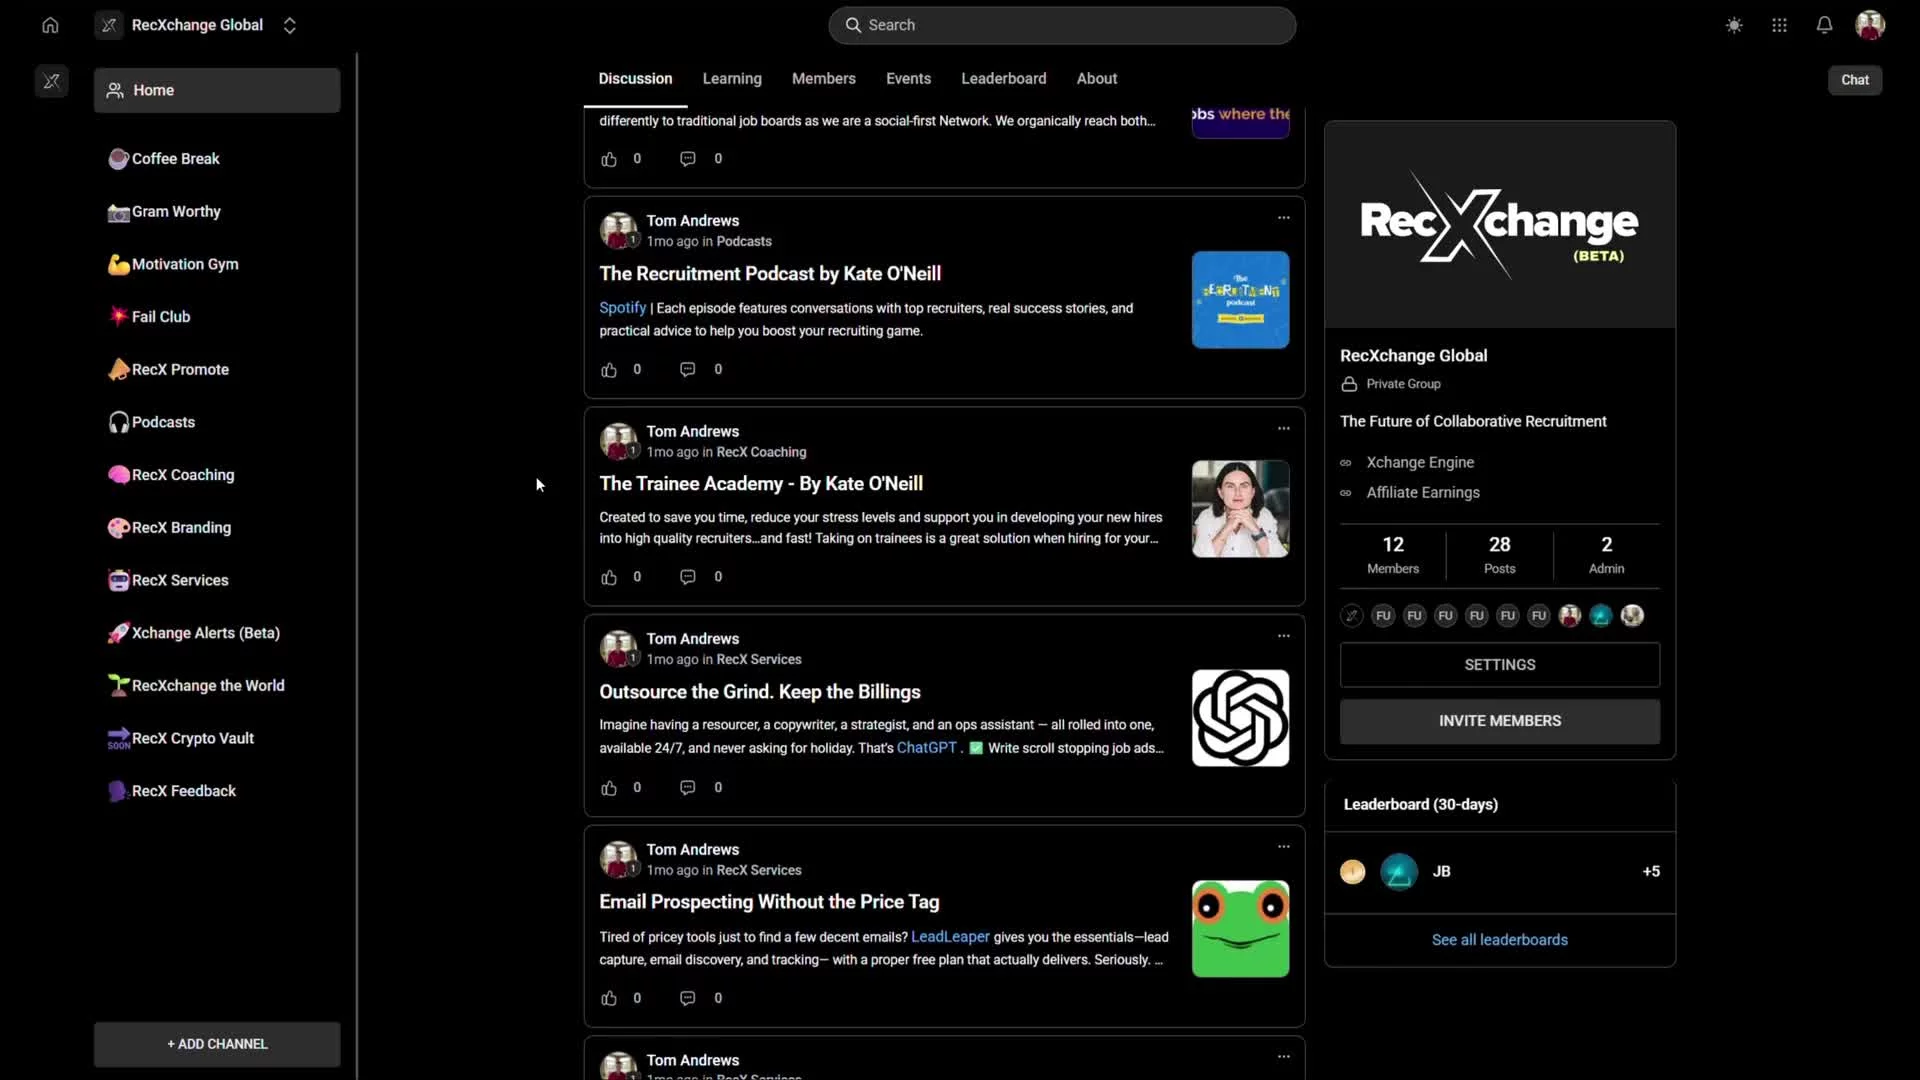Switch to the Discussion tab
The image size is (1920, 1080).
tap(635, 79)
